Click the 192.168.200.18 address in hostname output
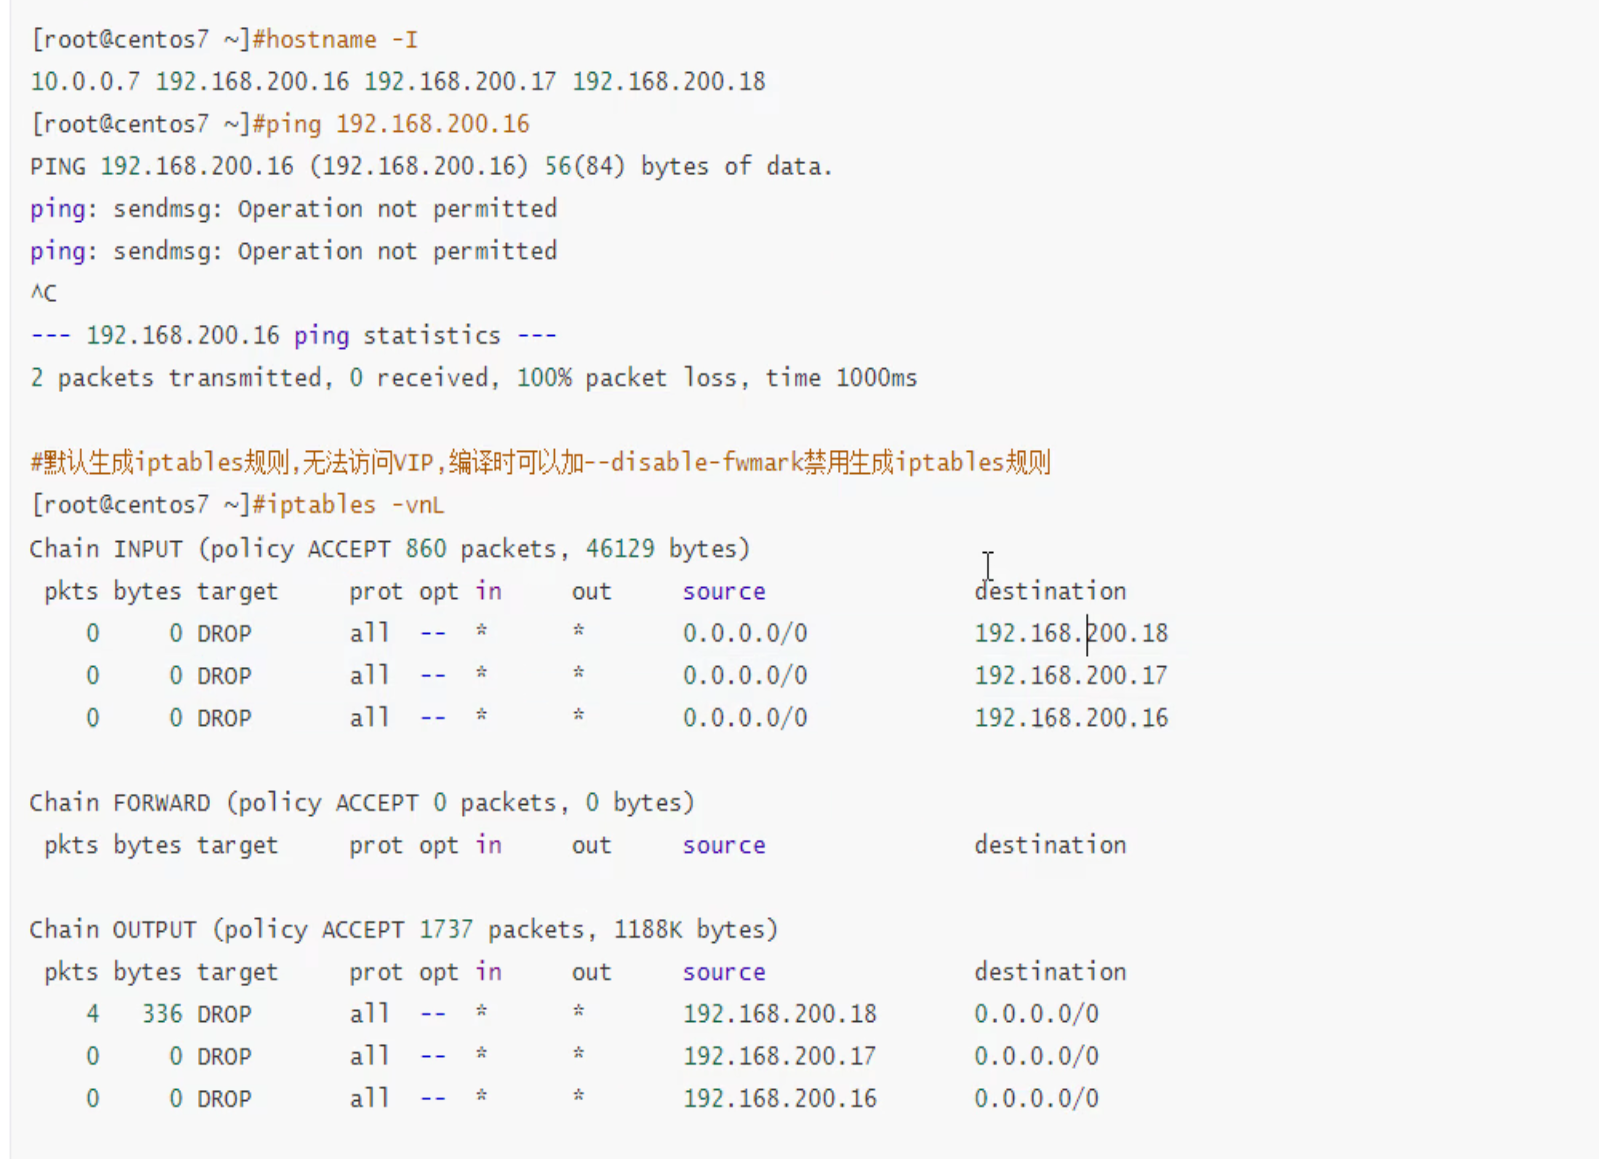This screenshot has height=1159, width=1599. coord(668,82)
